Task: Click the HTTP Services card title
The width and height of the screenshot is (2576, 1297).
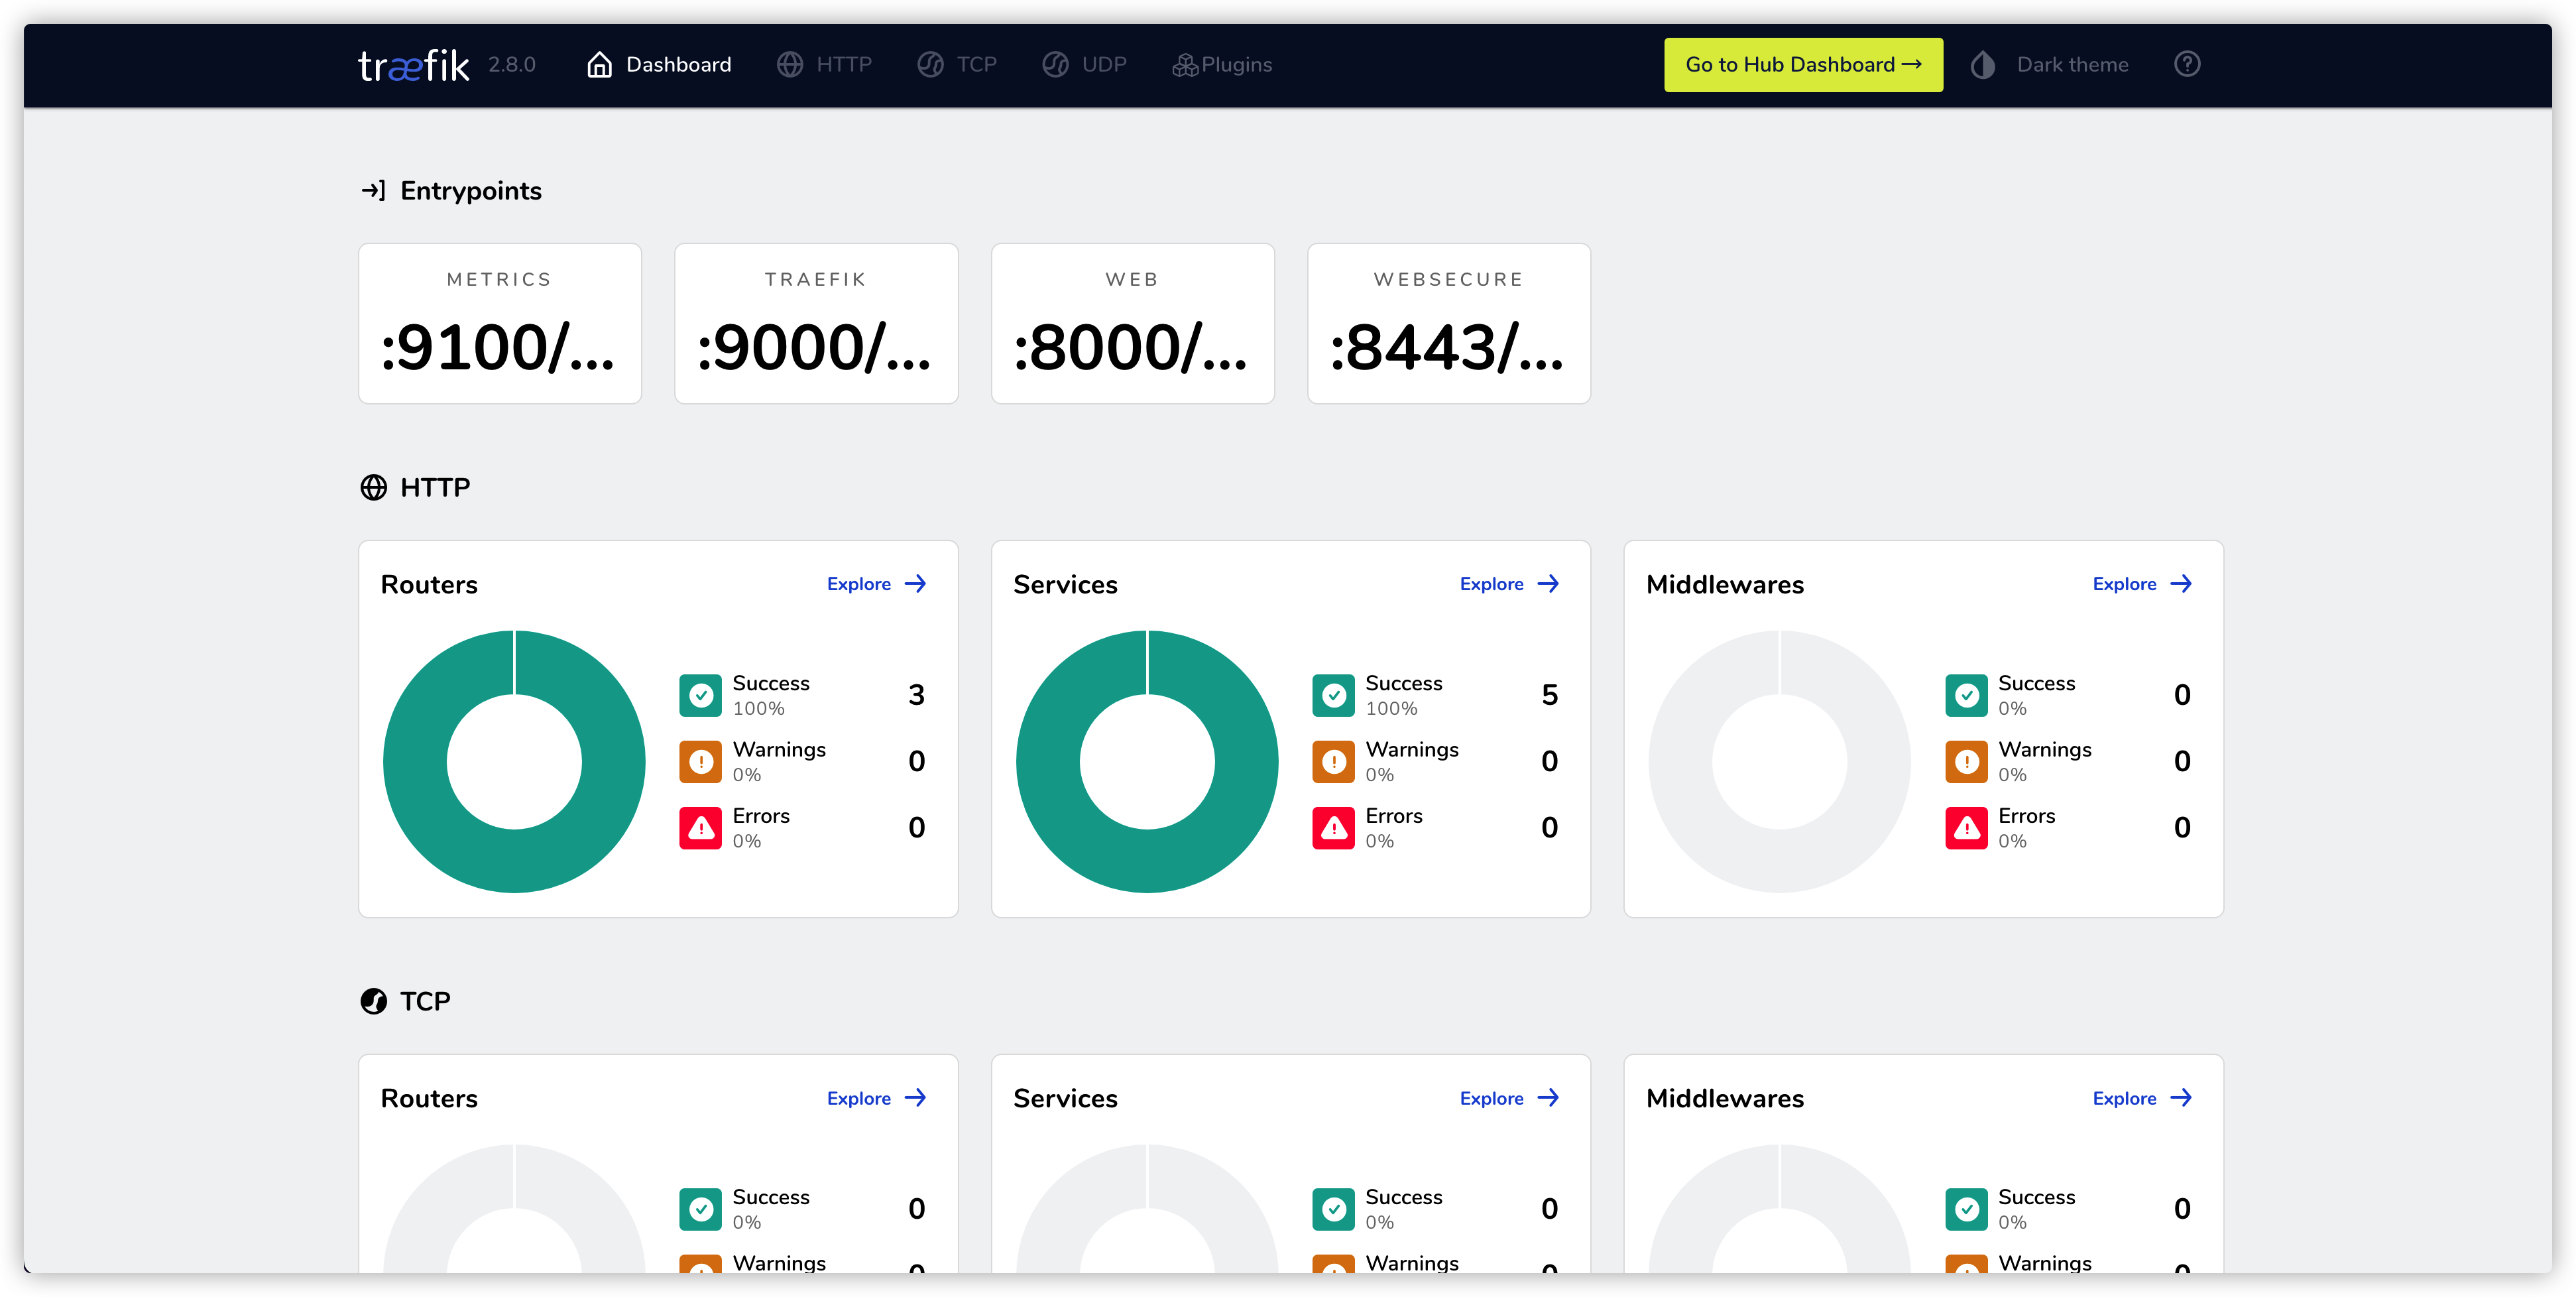Action: coord(1065,585)
